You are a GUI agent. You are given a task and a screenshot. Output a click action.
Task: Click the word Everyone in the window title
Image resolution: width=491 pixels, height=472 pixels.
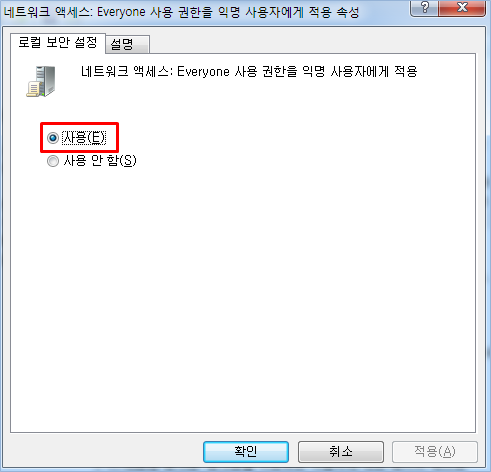pos(121,12)
